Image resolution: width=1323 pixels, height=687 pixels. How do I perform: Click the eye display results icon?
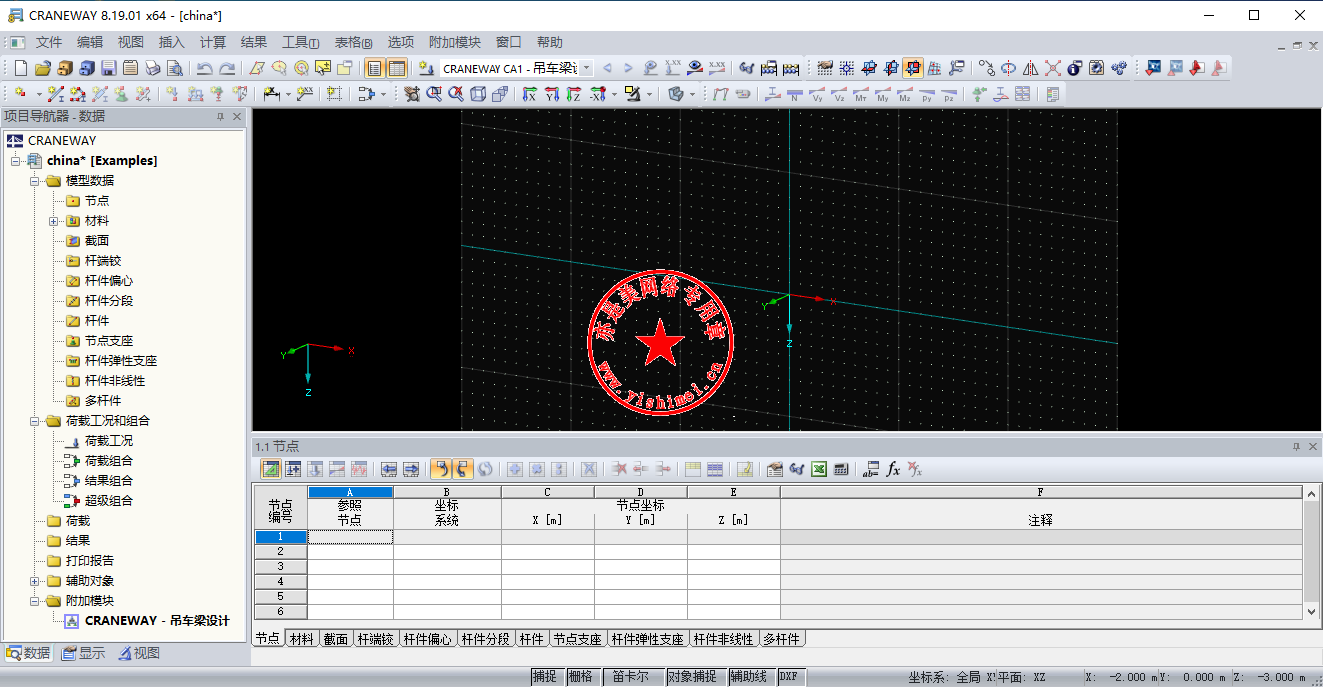(x=695, y=68)
